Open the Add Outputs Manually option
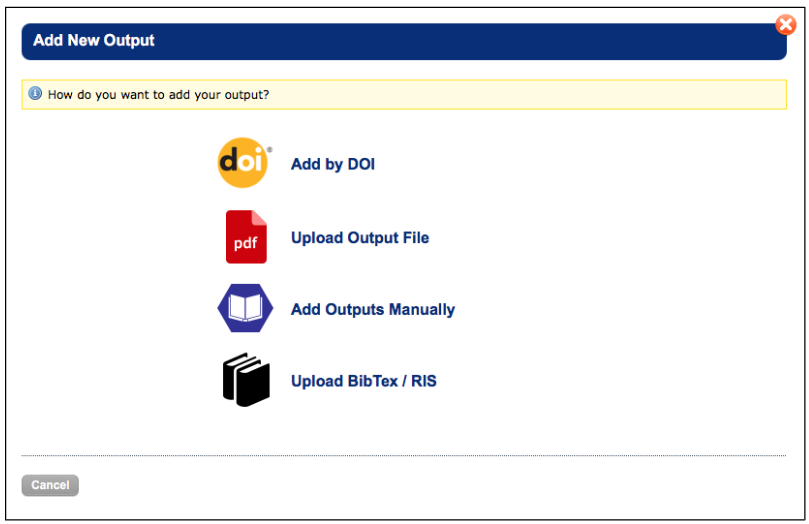Image resolution: width=809 pixels, height=524 pixels. [x=373, y=310]
